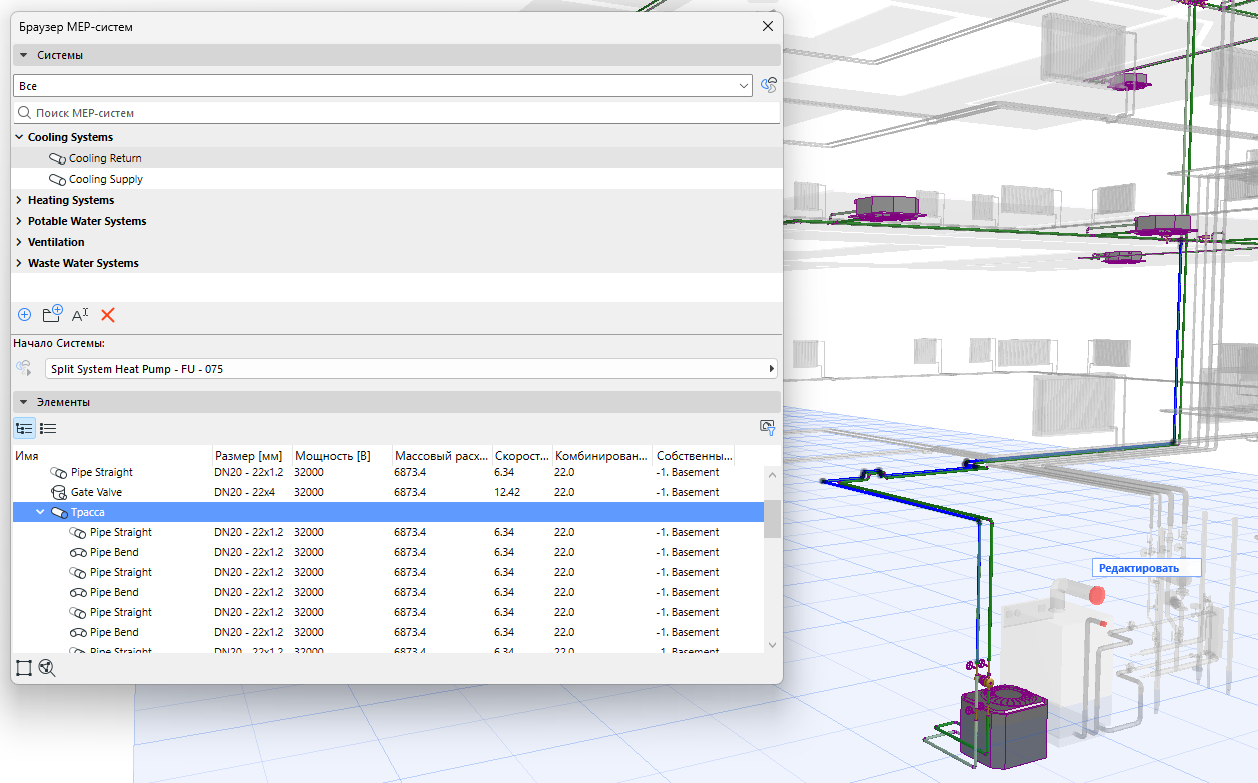Click the system filter icon beside the Все dropdown
Viewport: 1258px width, 783px height.
coord(769,86)
